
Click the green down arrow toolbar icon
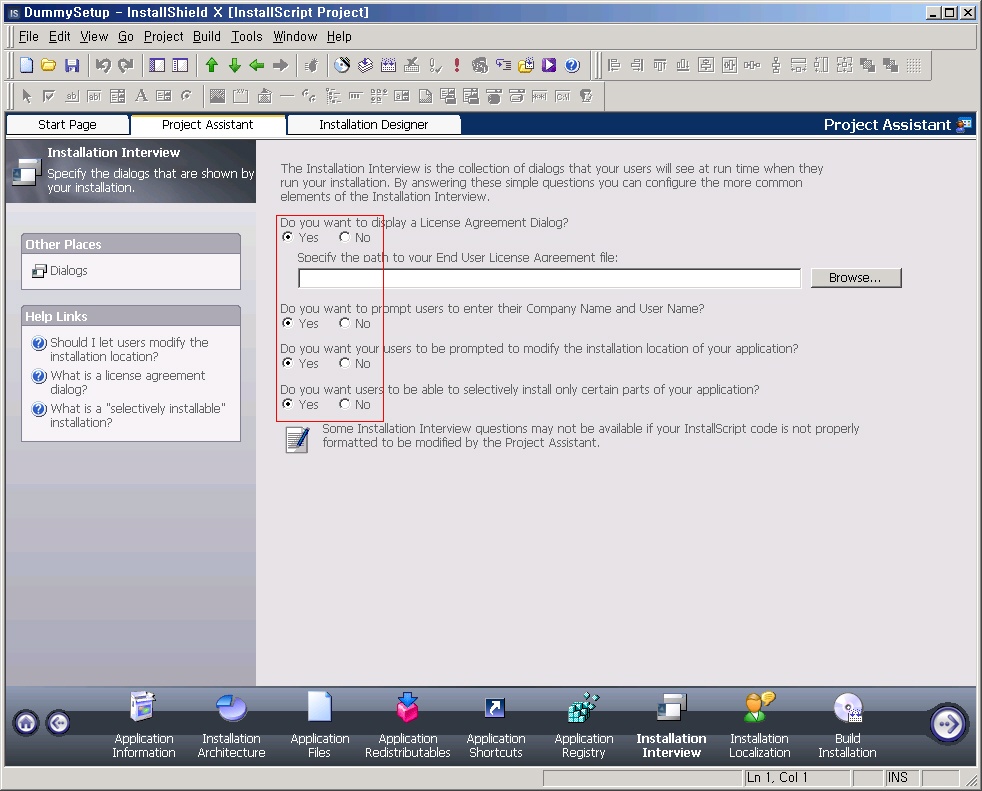[x=235, y=65]
